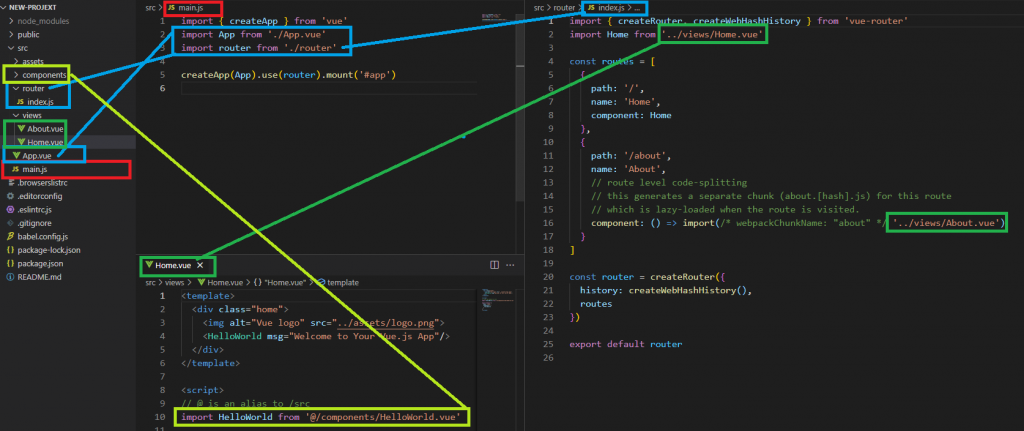Collapse the views folder
Image resolution: width=1024 pixels, height=431 pixels.
[17, 115]
